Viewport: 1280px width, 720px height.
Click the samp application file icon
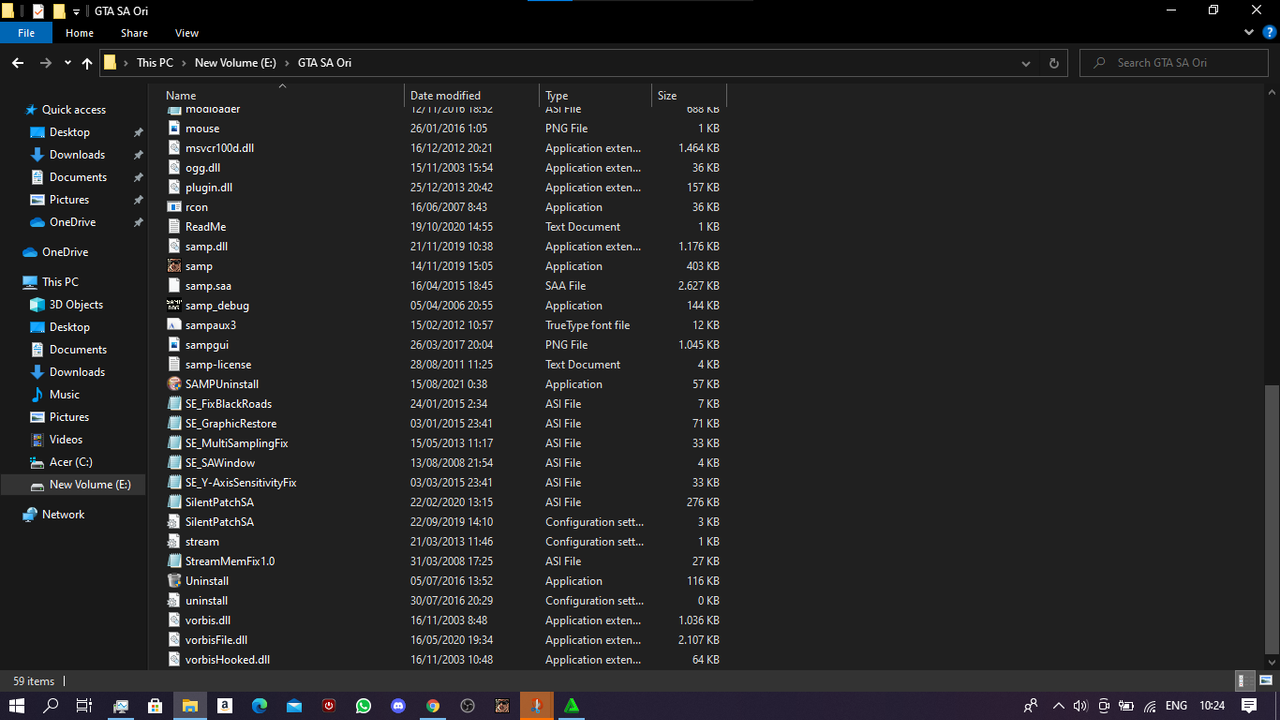pos(175,266)
